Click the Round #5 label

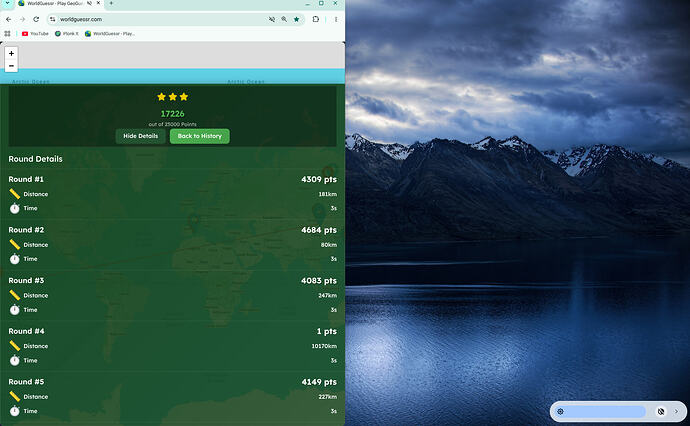[x=26, y=382]
